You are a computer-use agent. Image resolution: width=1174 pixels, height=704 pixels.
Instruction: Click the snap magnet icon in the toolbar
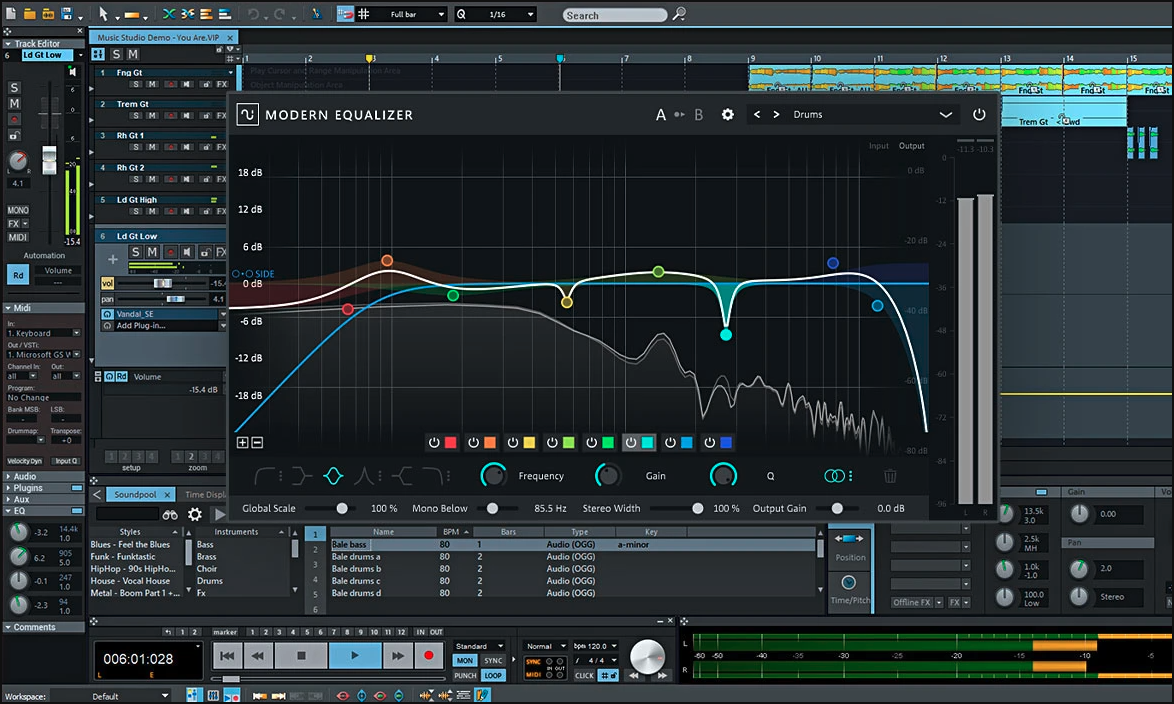point(343,14)
